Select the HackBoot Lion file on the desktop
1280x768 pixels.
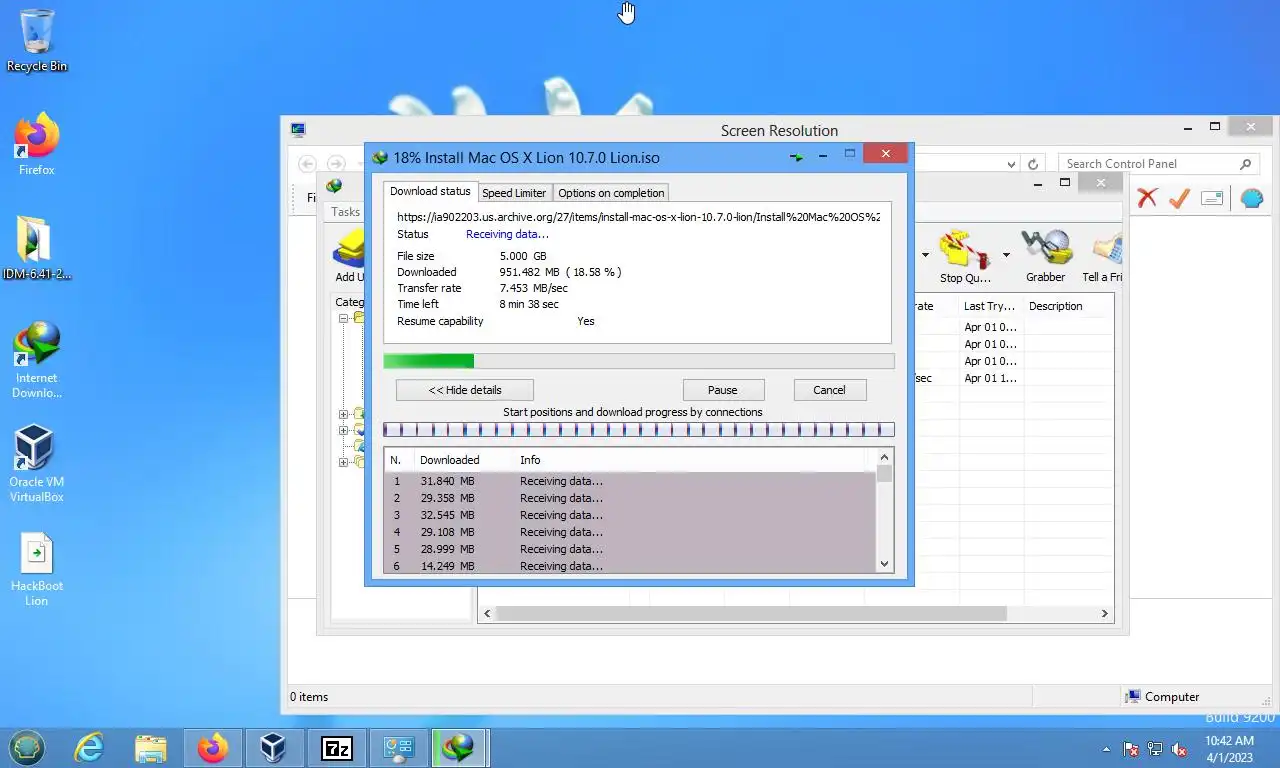pyautogui.click(x=37, y=570)
